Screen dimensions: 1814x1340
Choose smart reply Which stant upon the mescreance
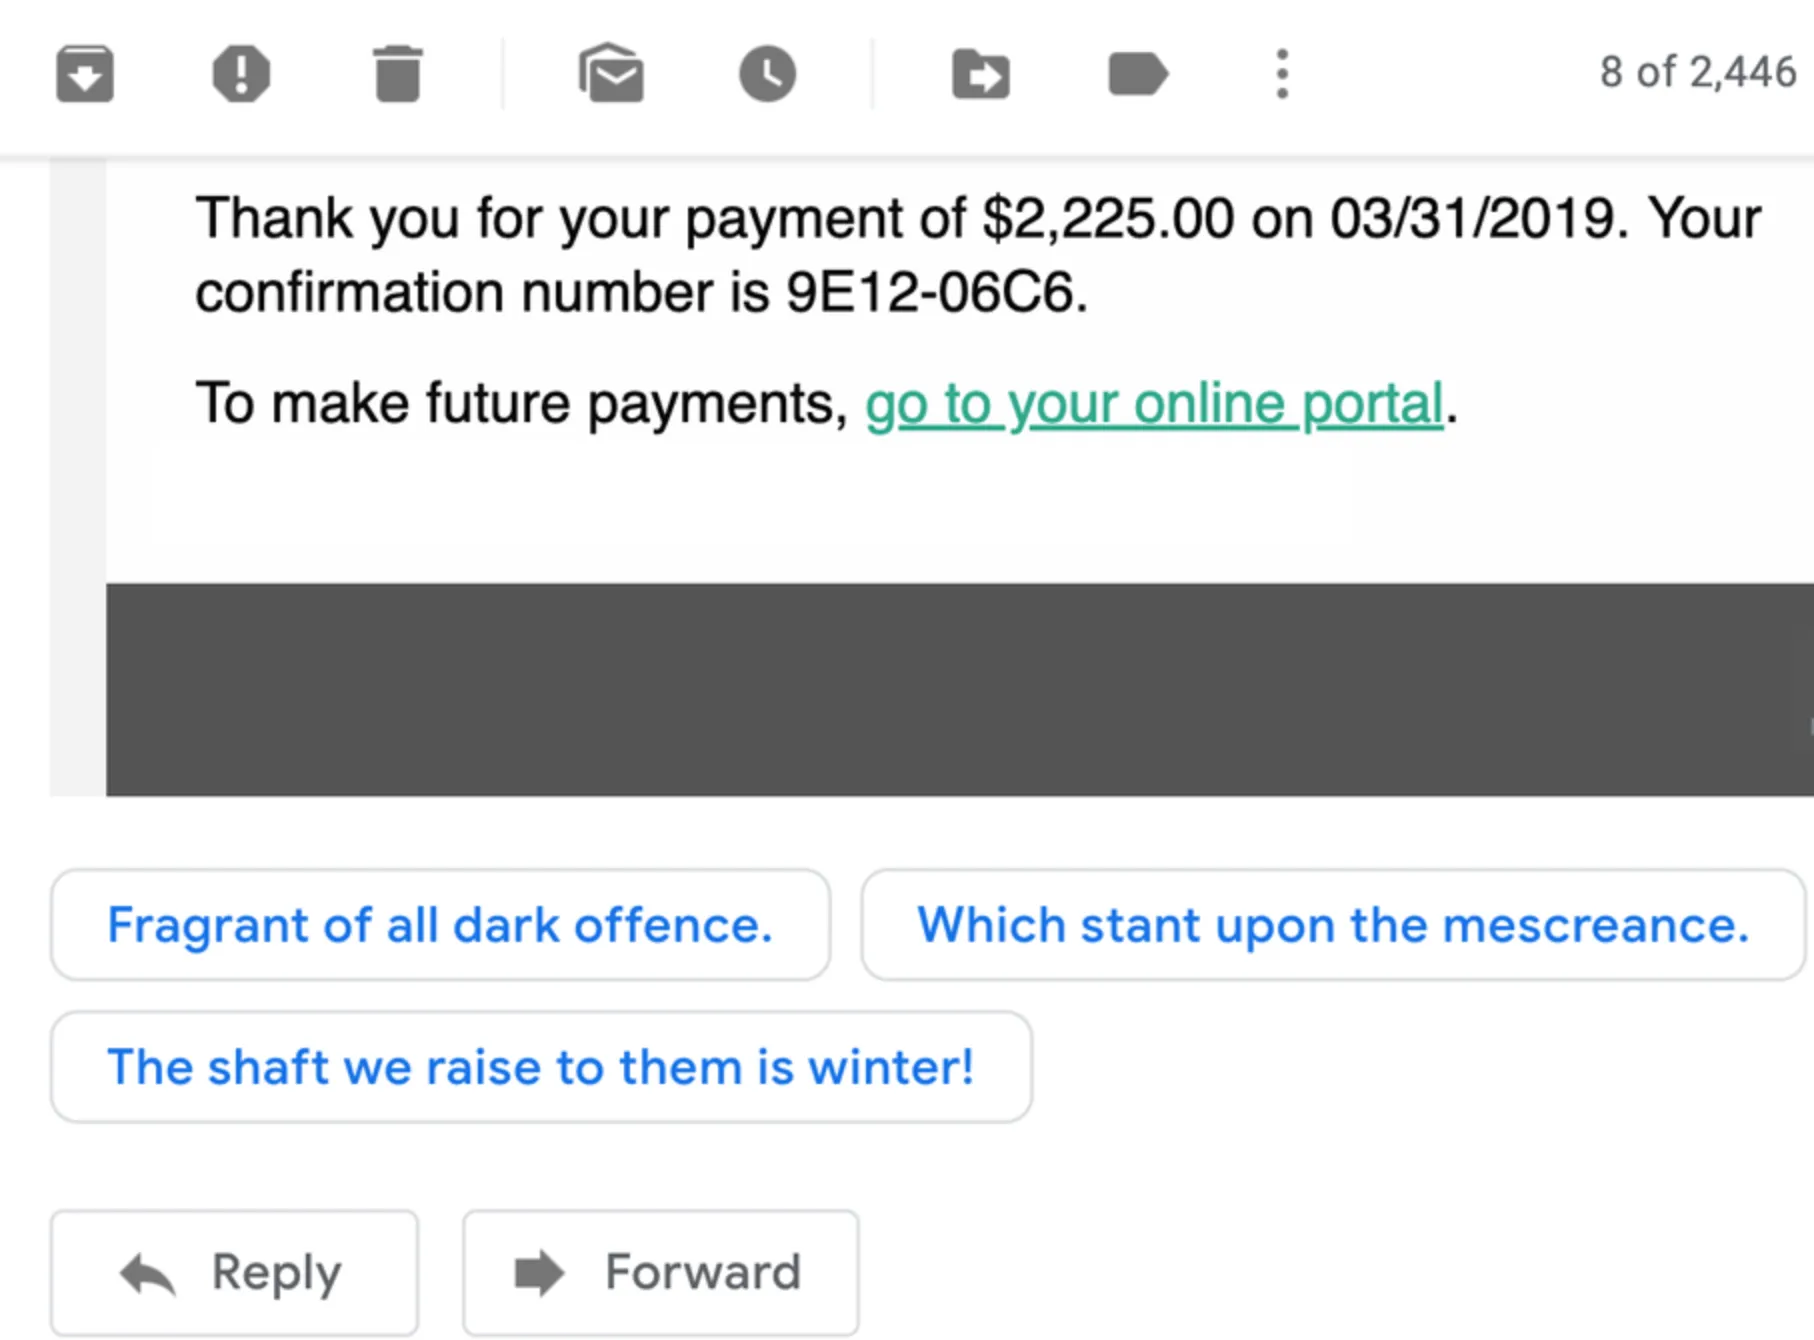[1333, 925]
